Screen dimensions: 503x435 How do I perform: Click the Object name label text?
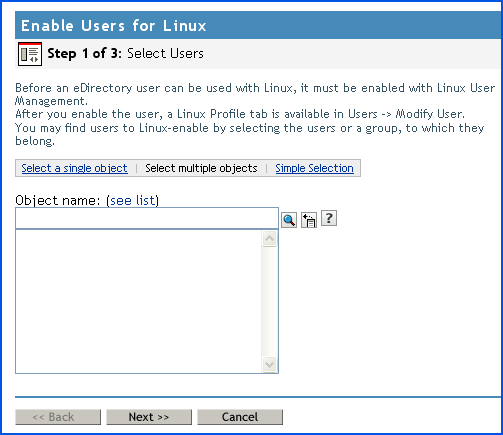pyautogui.click(x=58, y=200)
